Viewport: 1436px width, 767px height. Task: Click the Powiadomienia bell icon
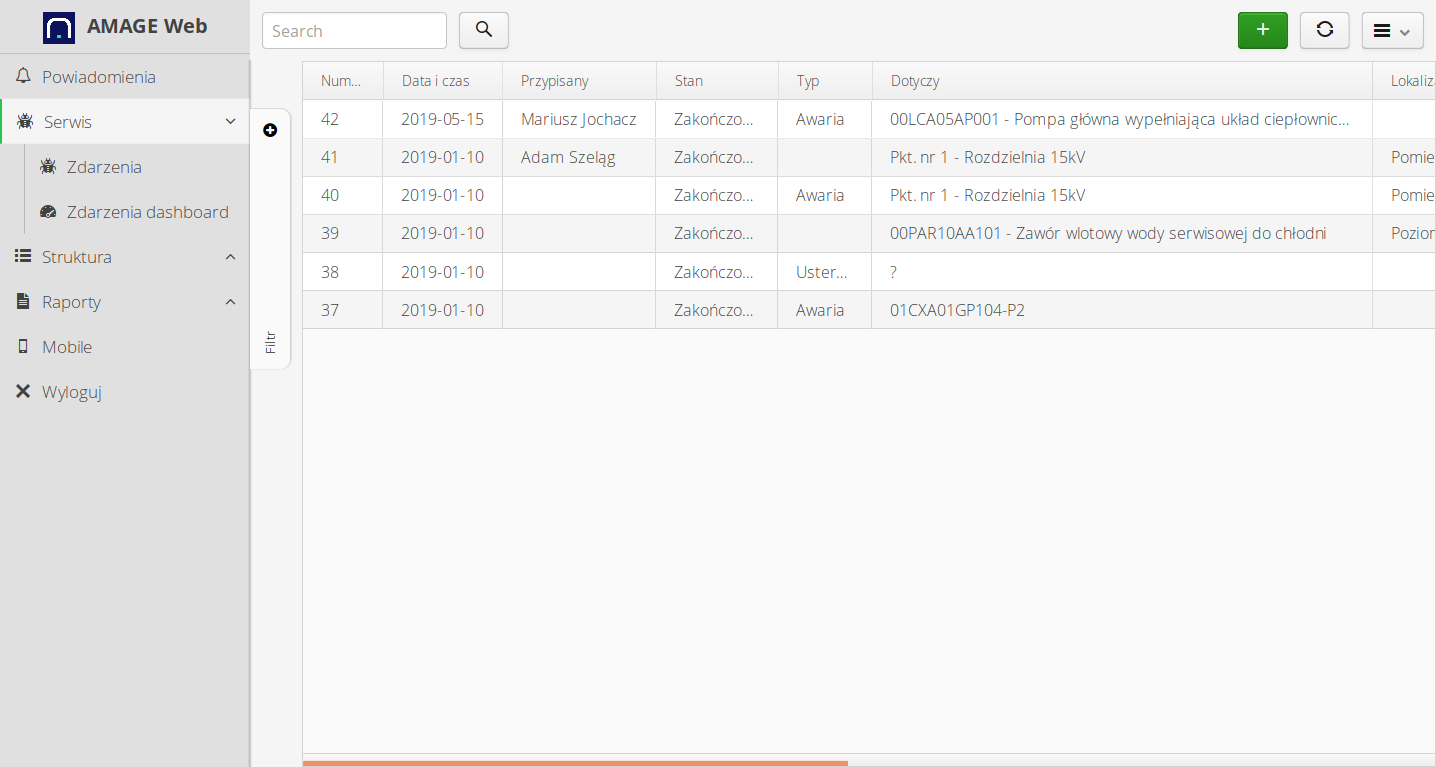[22, 76]
